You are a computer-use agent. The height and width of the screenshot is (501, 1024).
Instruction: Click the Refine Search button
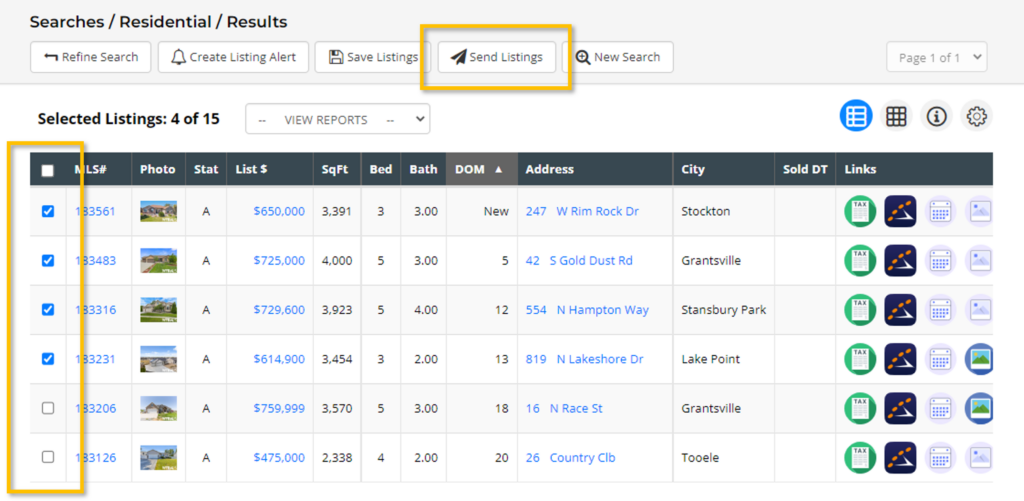[91, 57]
